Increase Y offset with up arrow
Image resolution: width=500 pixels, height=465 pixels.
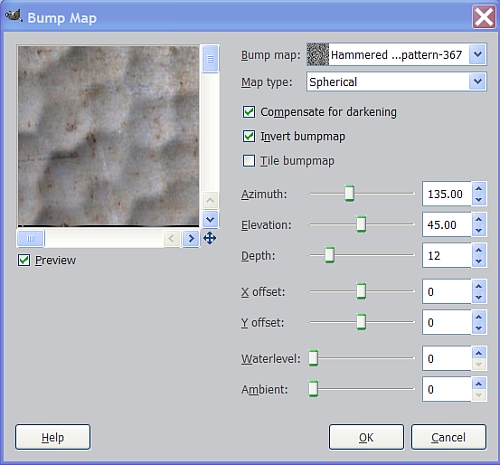[x=479, y=317]
